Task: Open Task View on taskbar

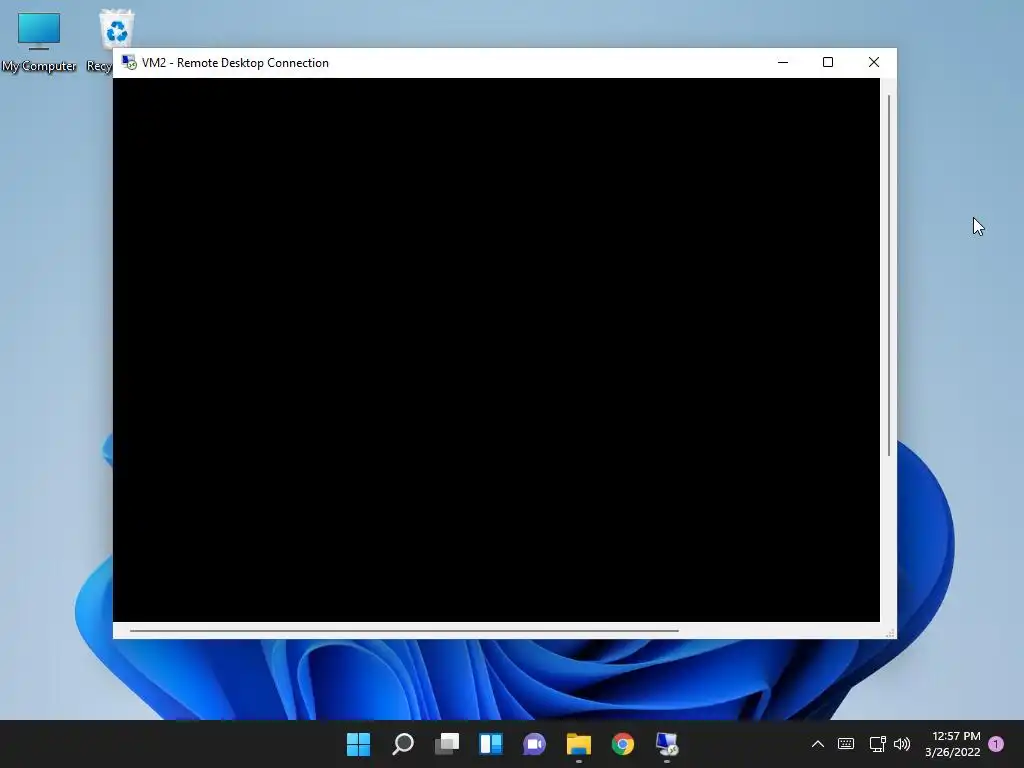Action: click(447, 744)
